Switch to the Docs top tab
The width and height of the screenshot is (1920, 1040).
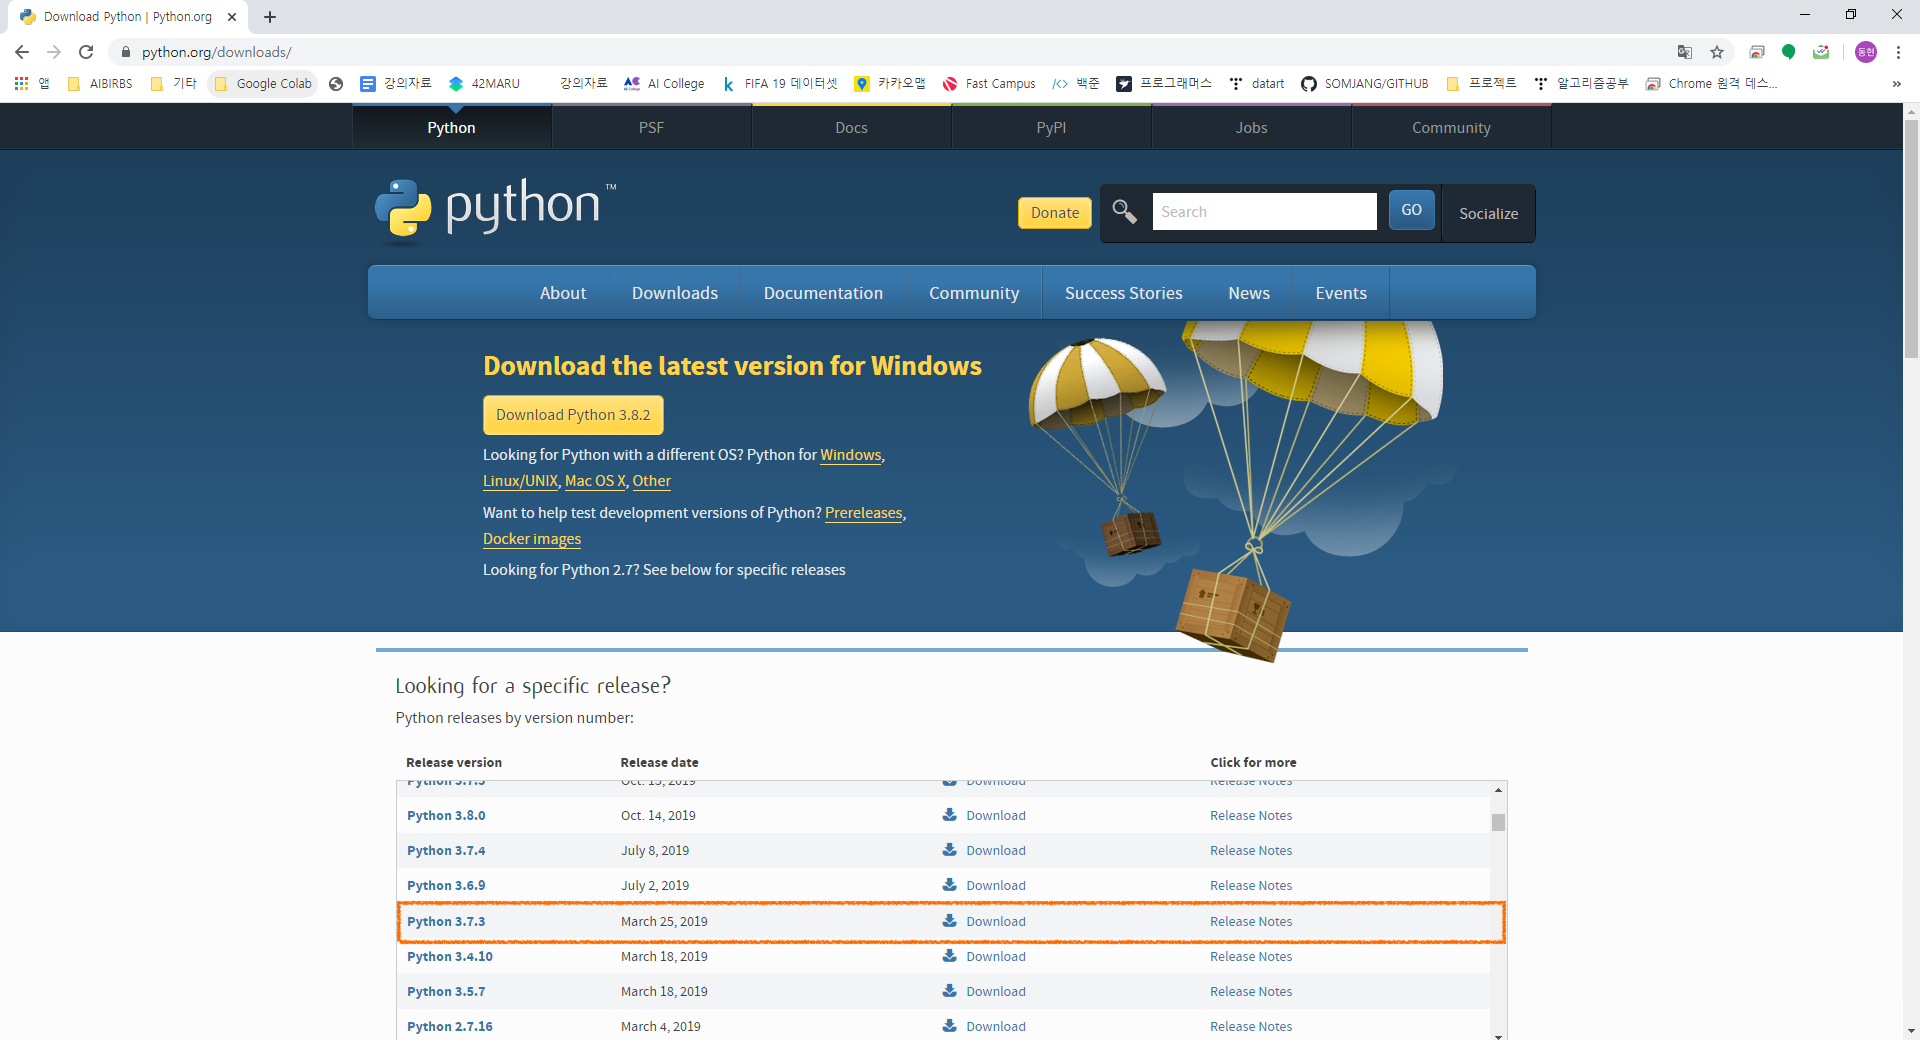tap(851, 127)
